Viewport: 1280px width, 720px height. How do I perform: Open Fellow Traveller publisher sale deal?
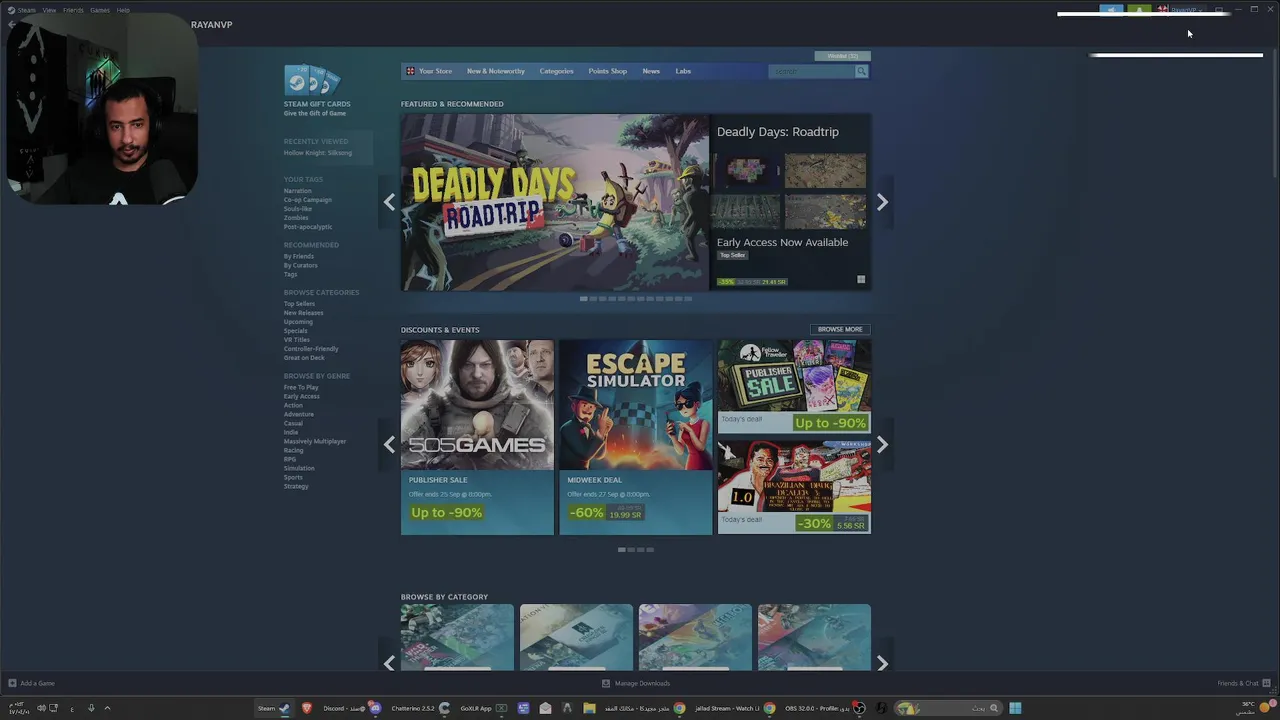794,386
